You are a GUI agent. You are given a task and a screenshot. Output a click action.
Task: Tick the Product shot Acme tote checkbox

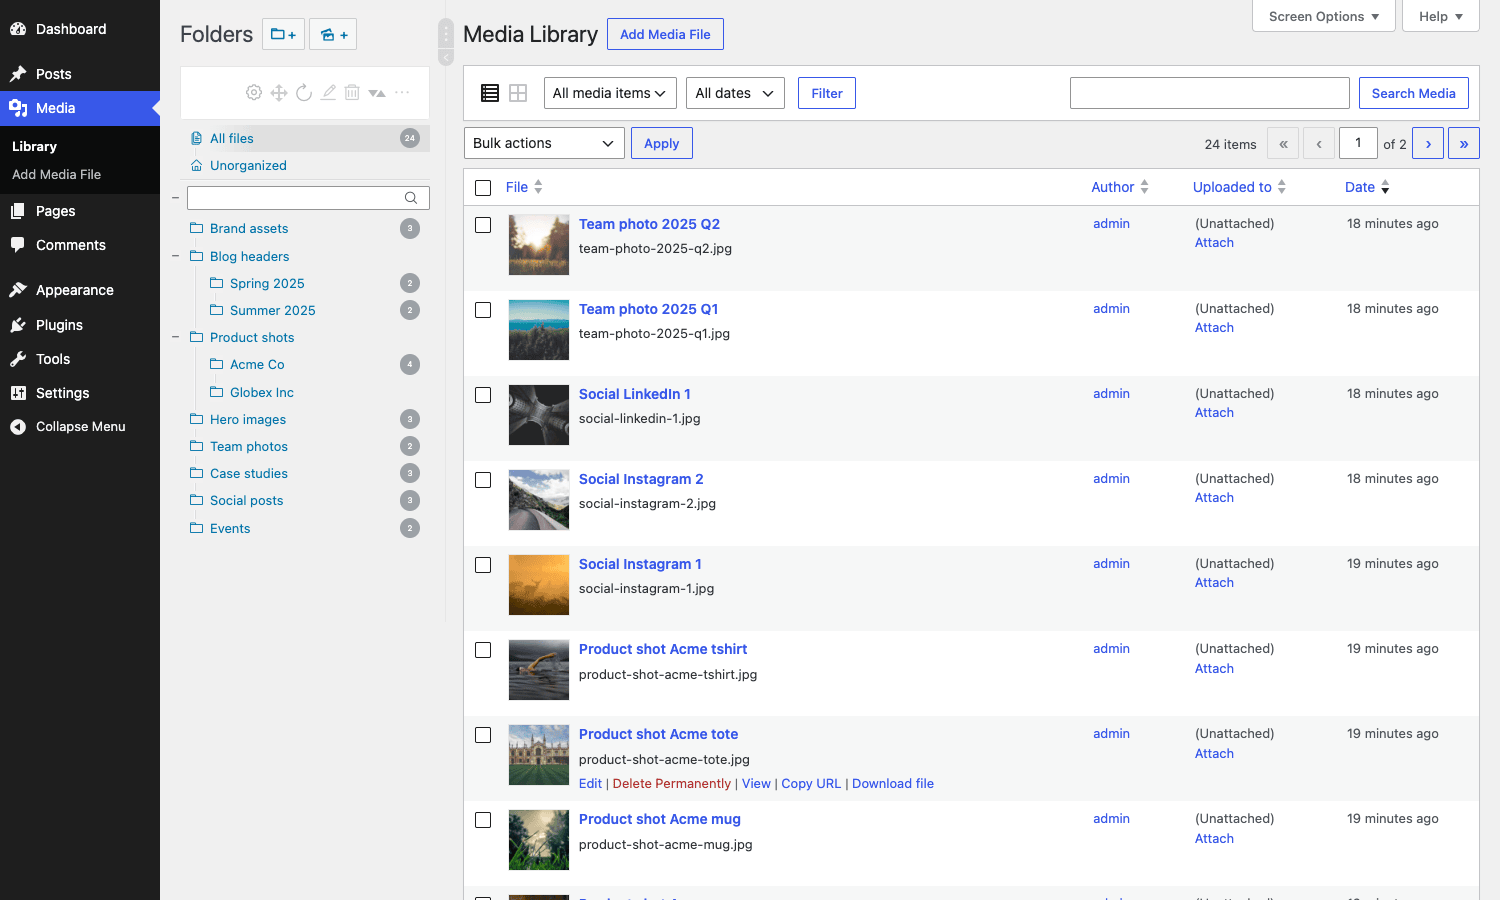click(x=483, y=735)
